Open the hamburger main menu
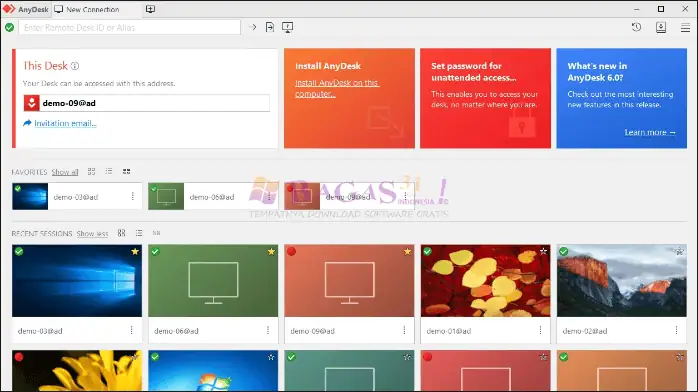698x392 pixels. [686, 28]
